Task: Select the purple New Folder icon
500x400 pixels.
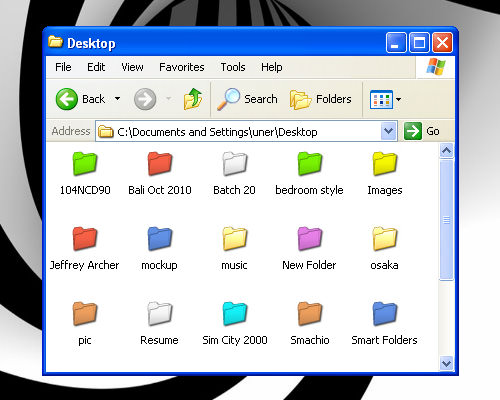Action: click(x=309, y=239)
